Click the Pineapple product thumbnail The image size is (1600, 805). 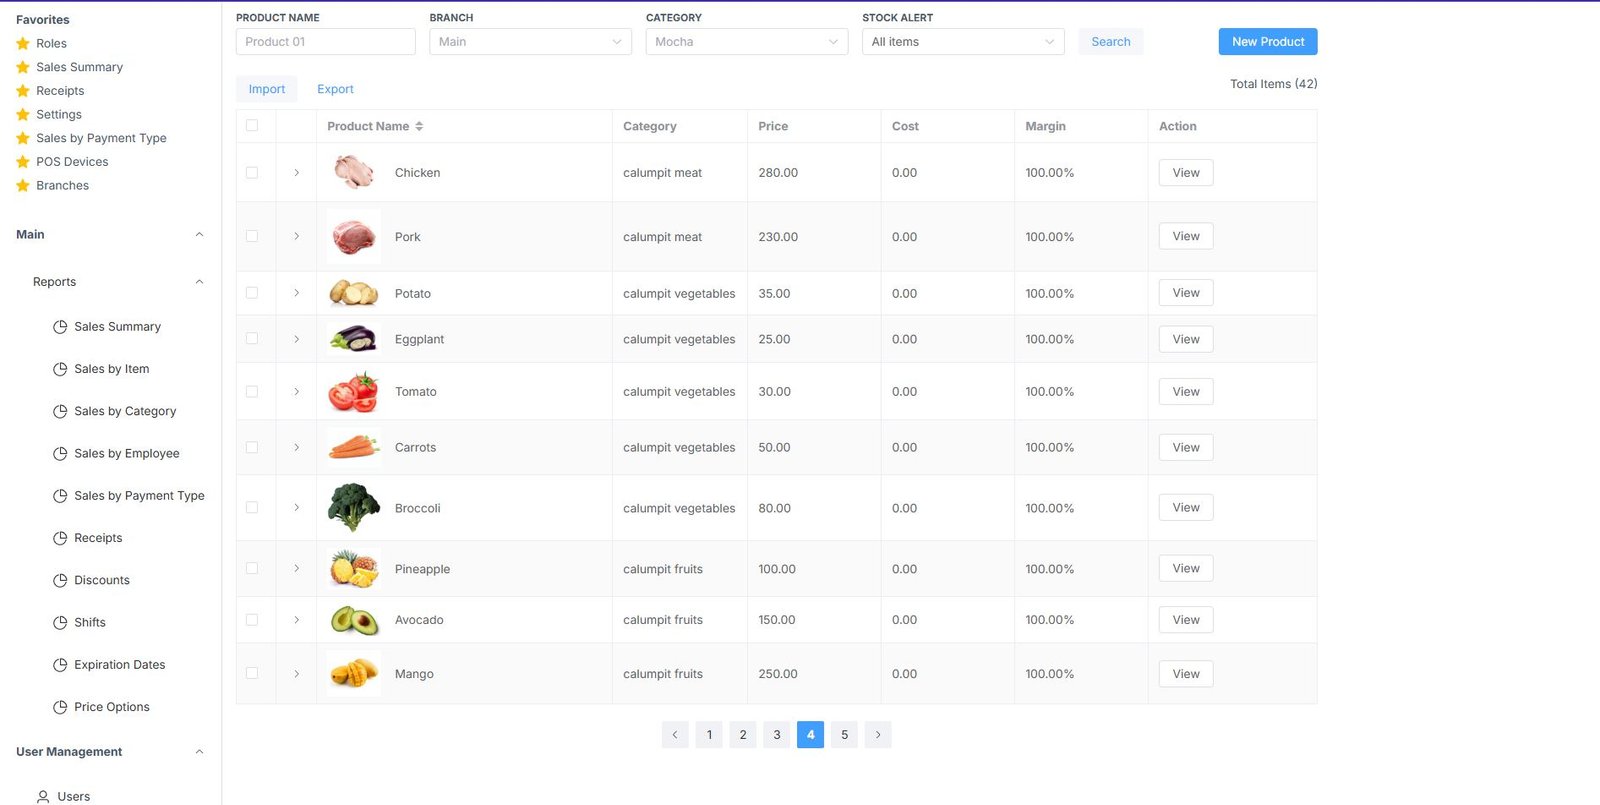354,569
